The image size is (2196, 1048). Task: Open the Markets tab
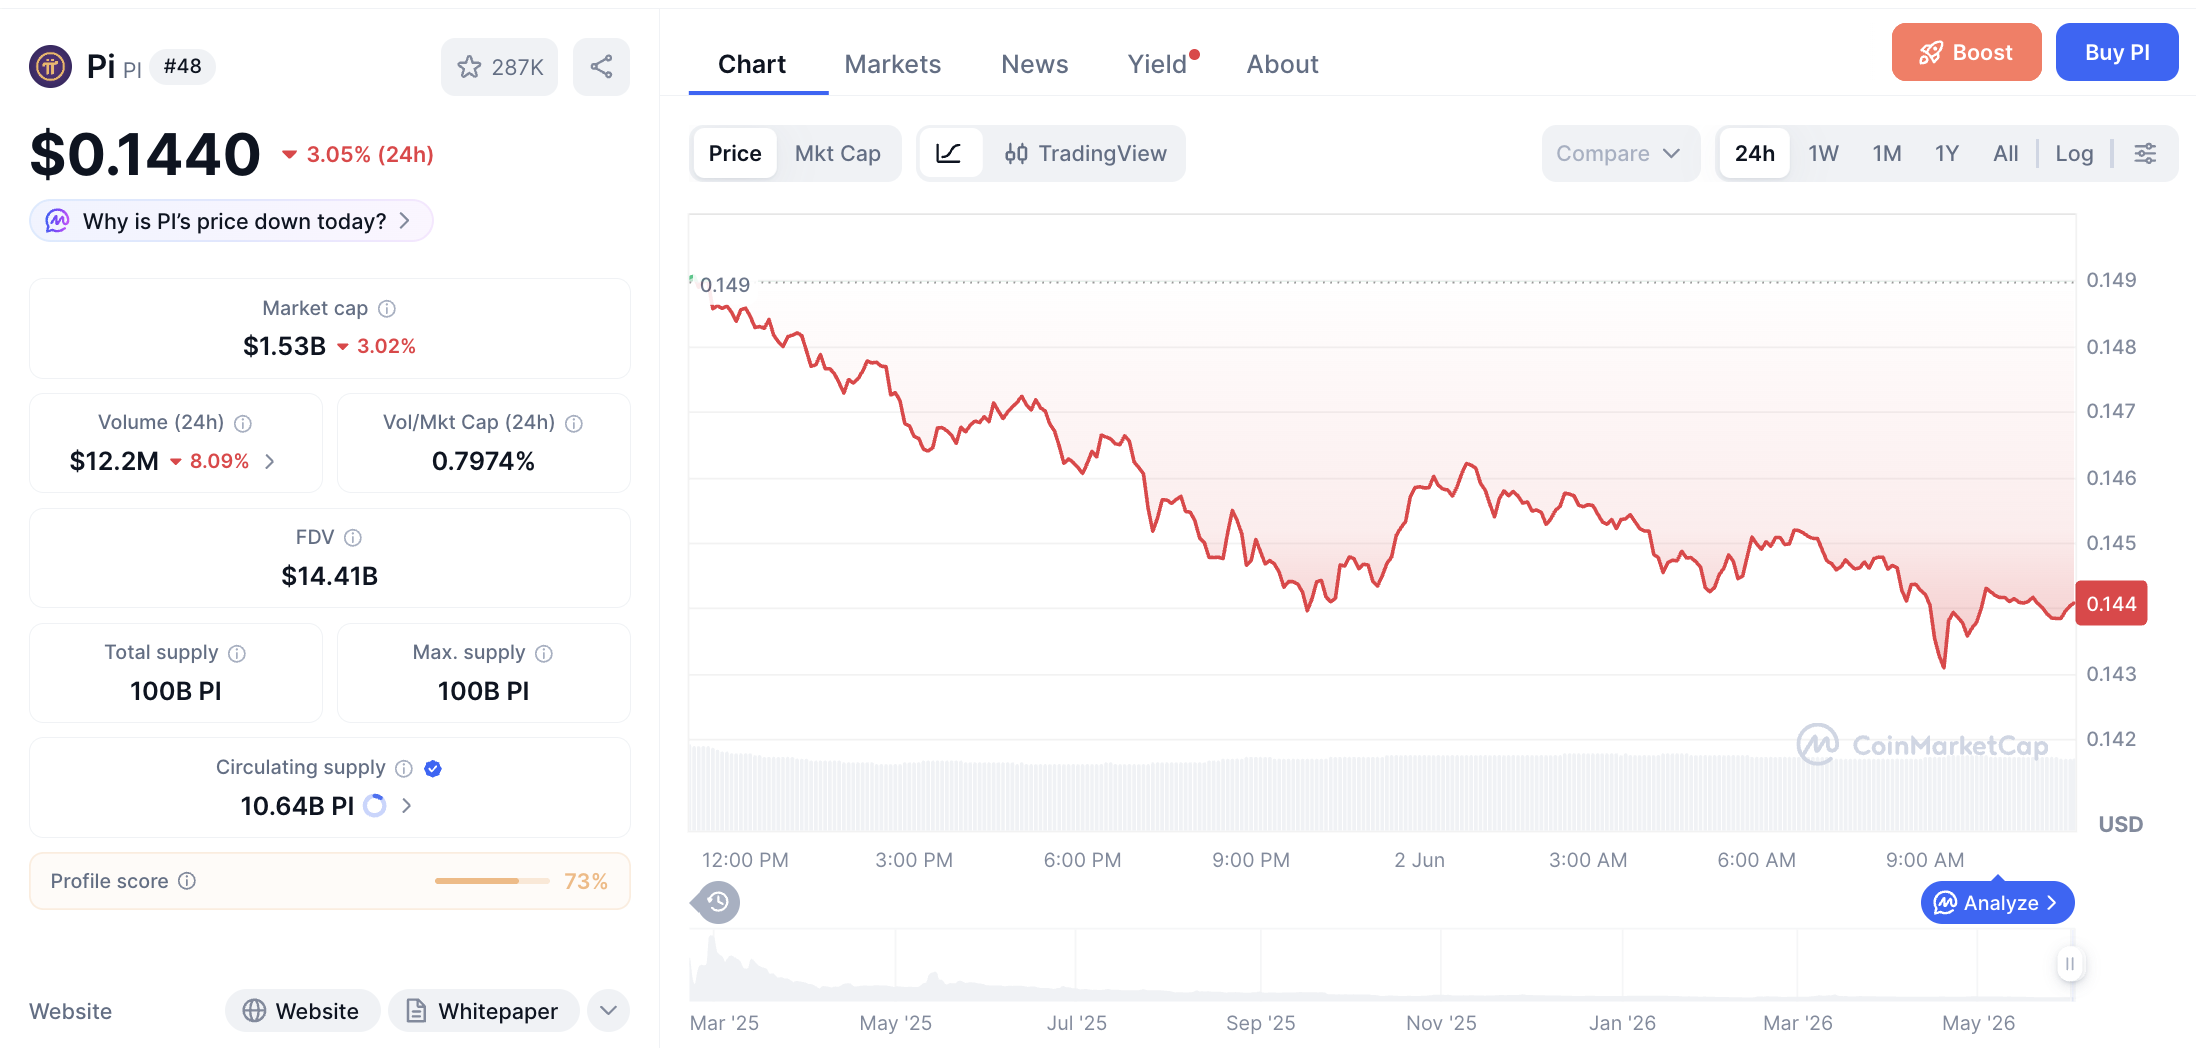[x=893, y=64]
